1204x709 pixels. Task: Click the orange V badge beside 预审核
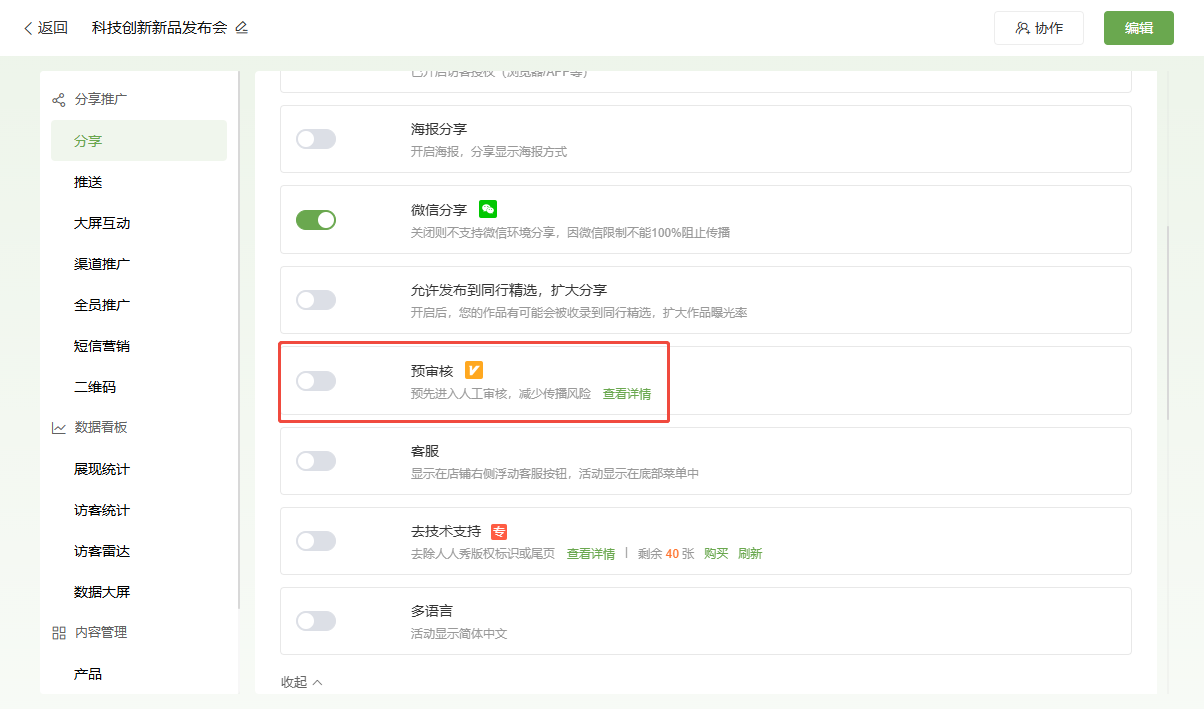click(474, 371)
